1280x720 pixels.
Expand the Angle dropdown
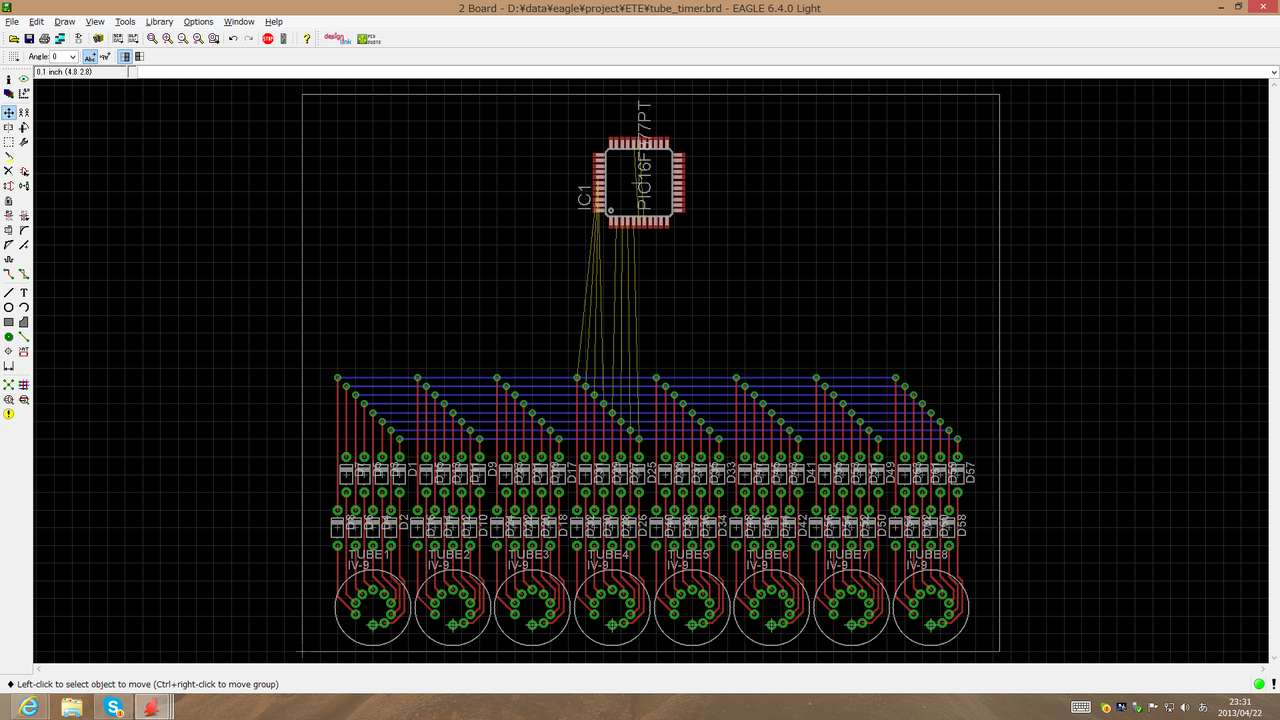point(73,57)
